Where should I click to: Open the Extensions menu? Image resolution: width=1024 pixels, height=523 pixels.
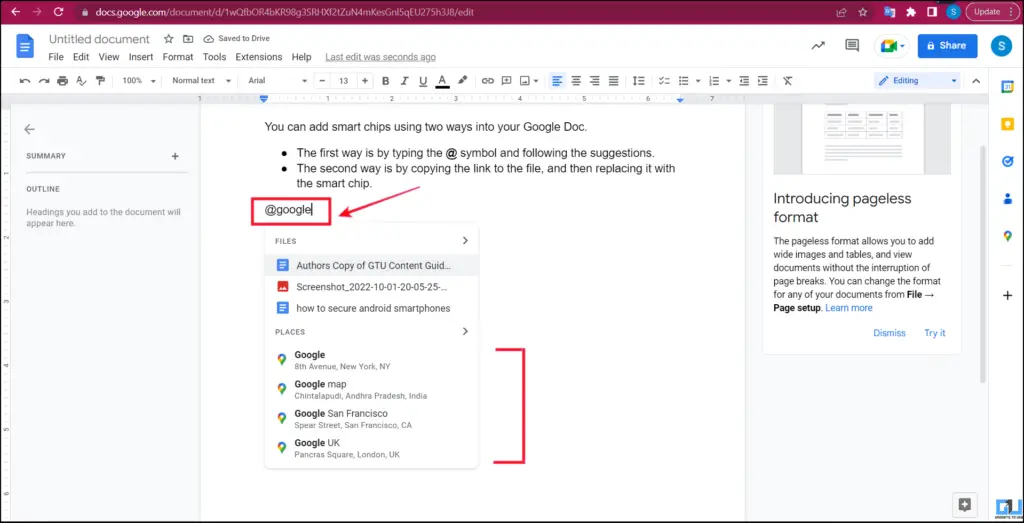pyautogui.click(x=259, y=57)
